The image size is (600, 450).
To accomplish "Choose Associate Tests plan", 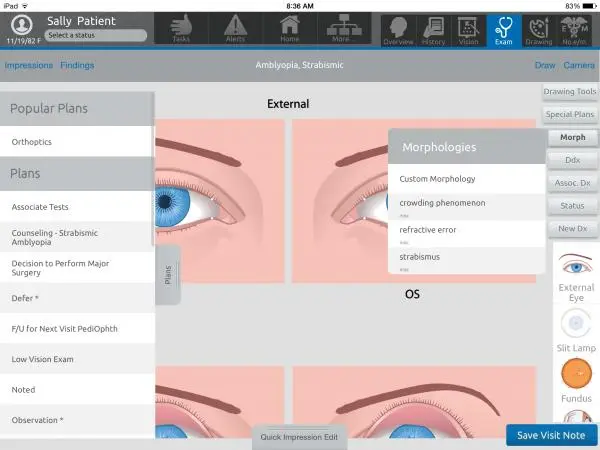I will tap(77, 207).
